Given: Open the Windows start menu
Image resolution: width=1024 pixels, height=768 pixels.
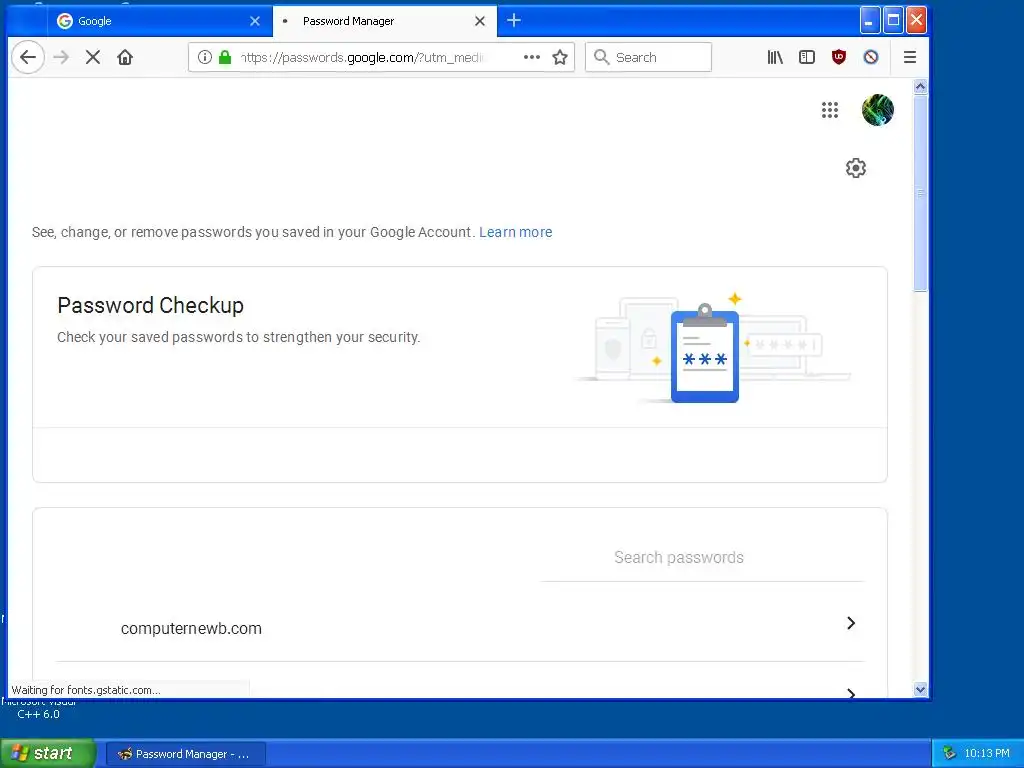Looking at the screenshot, I should (x=48, y=754).
